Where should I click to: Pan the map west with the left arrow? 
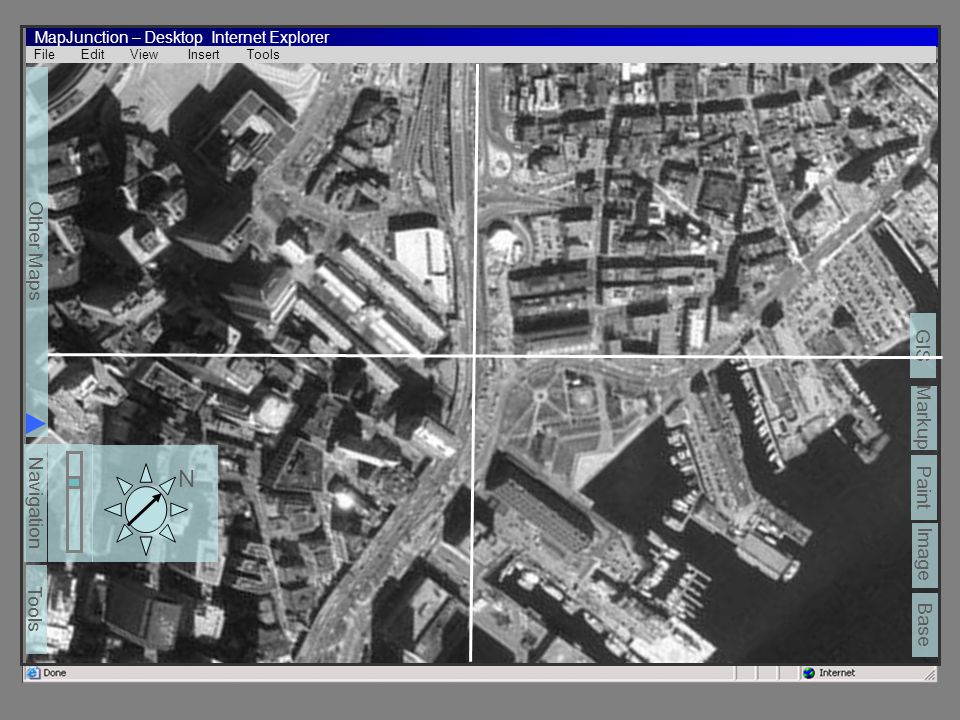coord(113,509)
